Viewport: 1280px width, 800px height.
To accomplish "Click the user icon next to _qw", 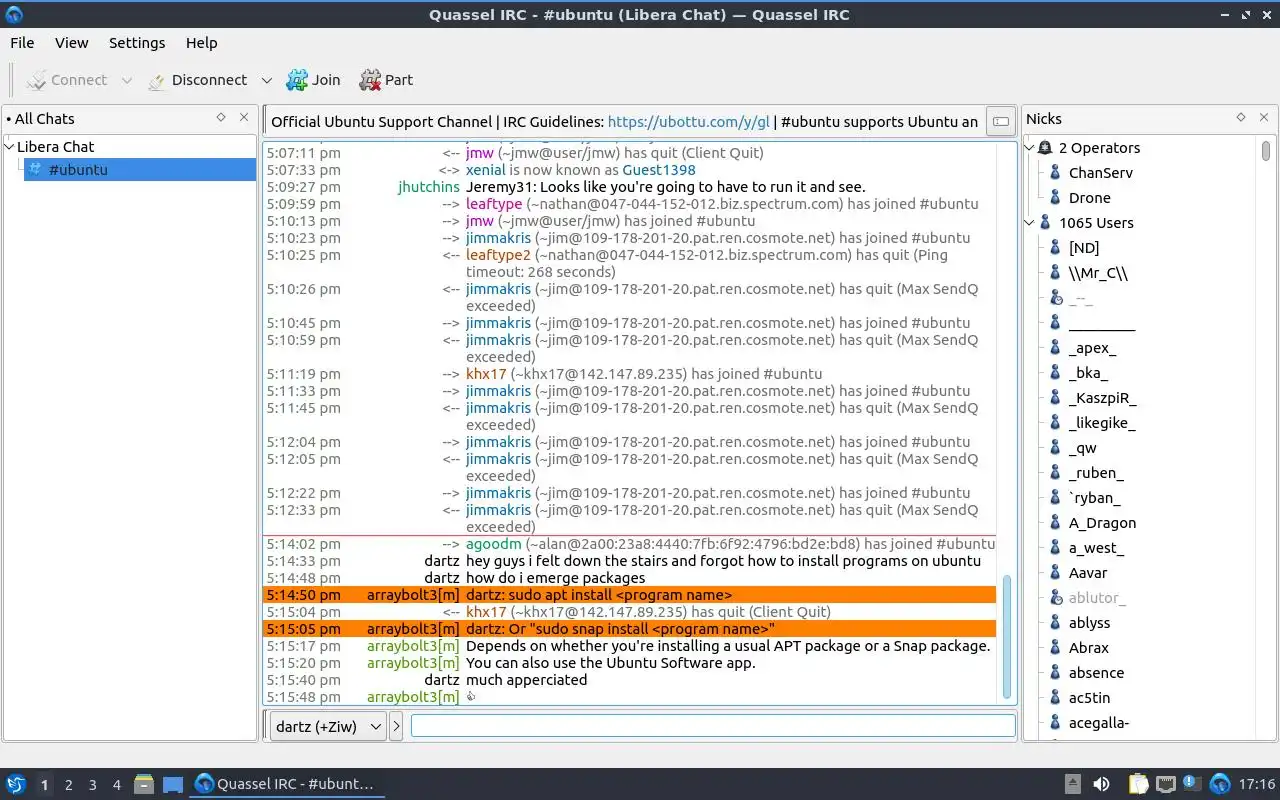I will tap(1055, 448).
